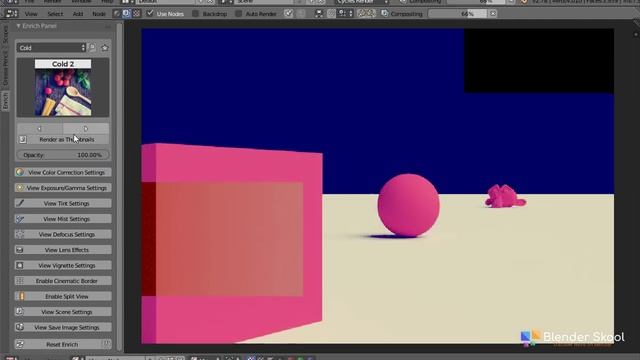Click the Enrich panel vertical scrollbar
Screen dimensions: 640x360
point(119,187)
